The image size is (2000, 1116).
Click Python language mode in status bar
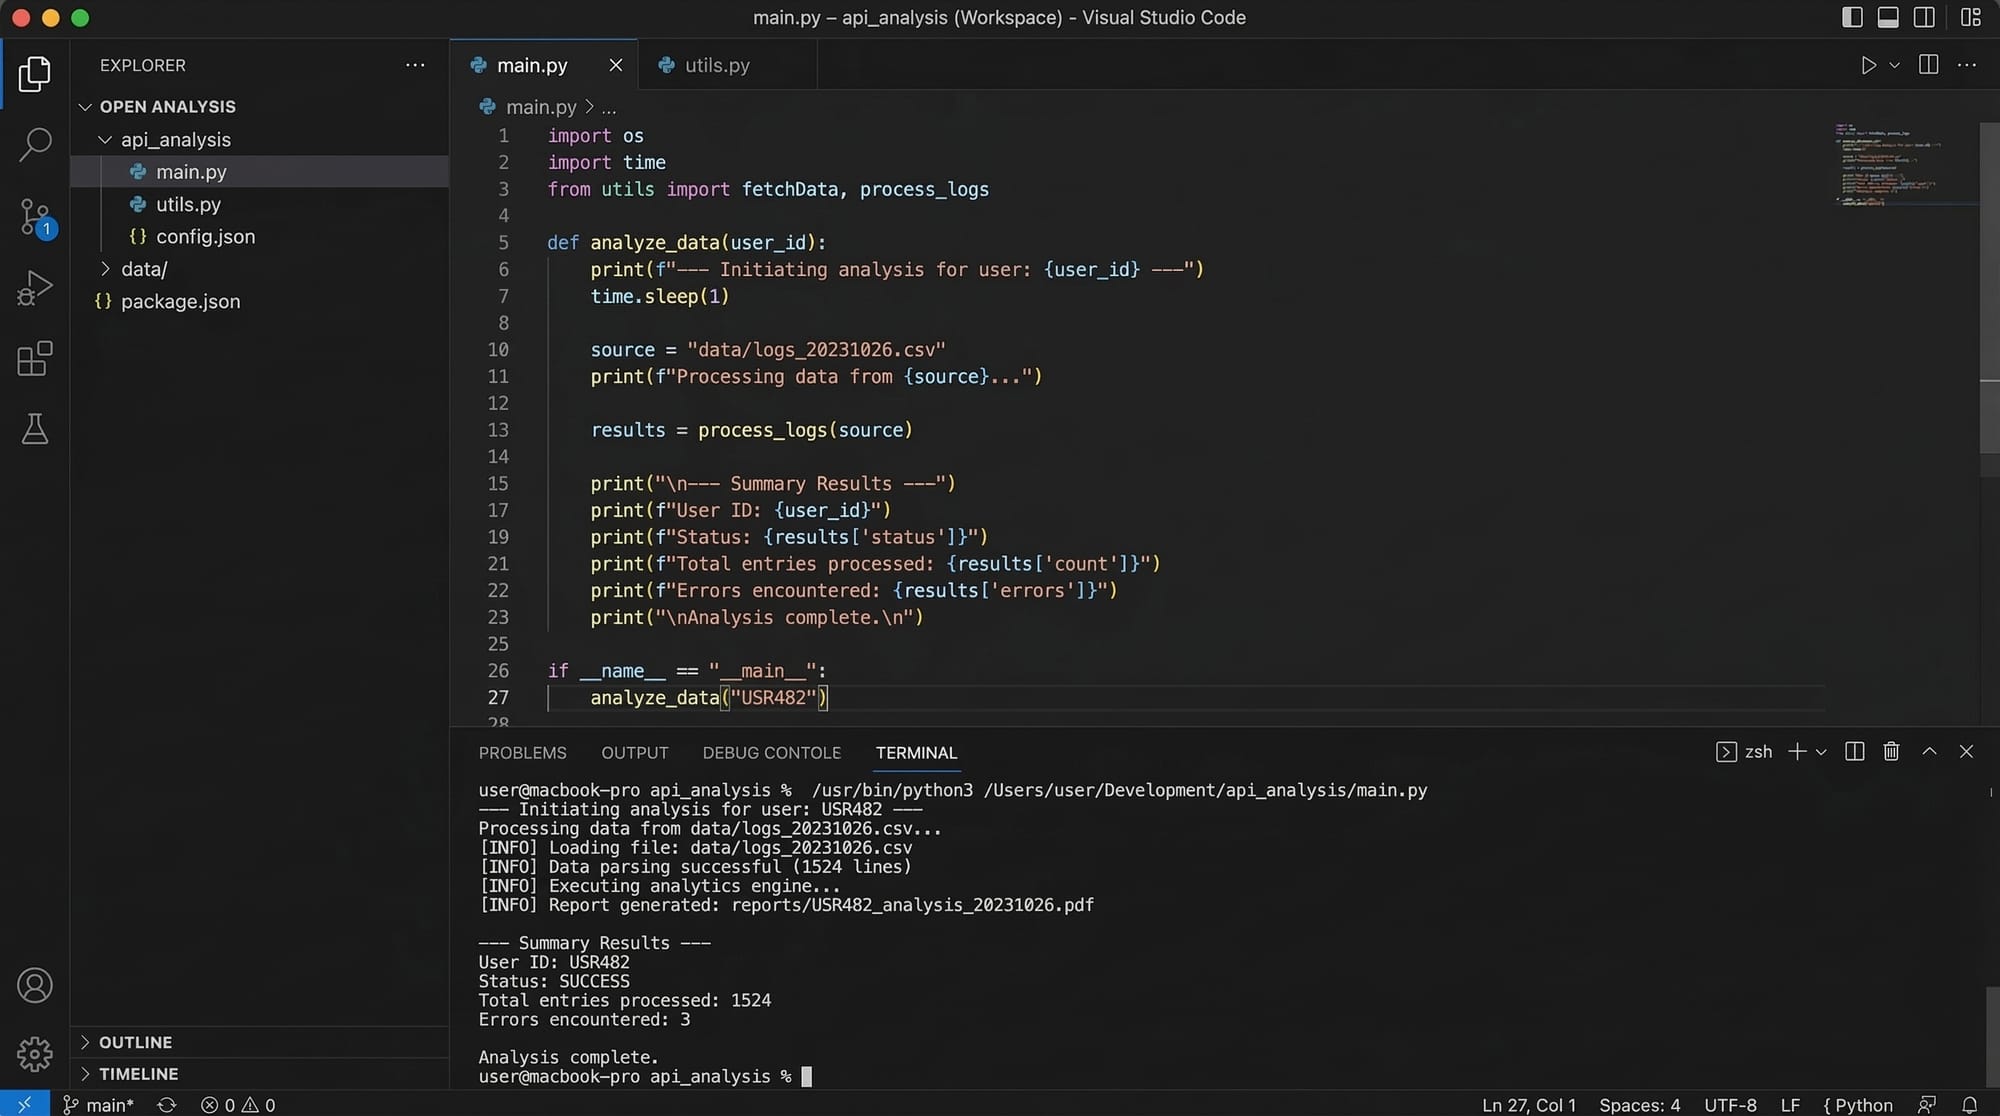pos(1858,1105)
